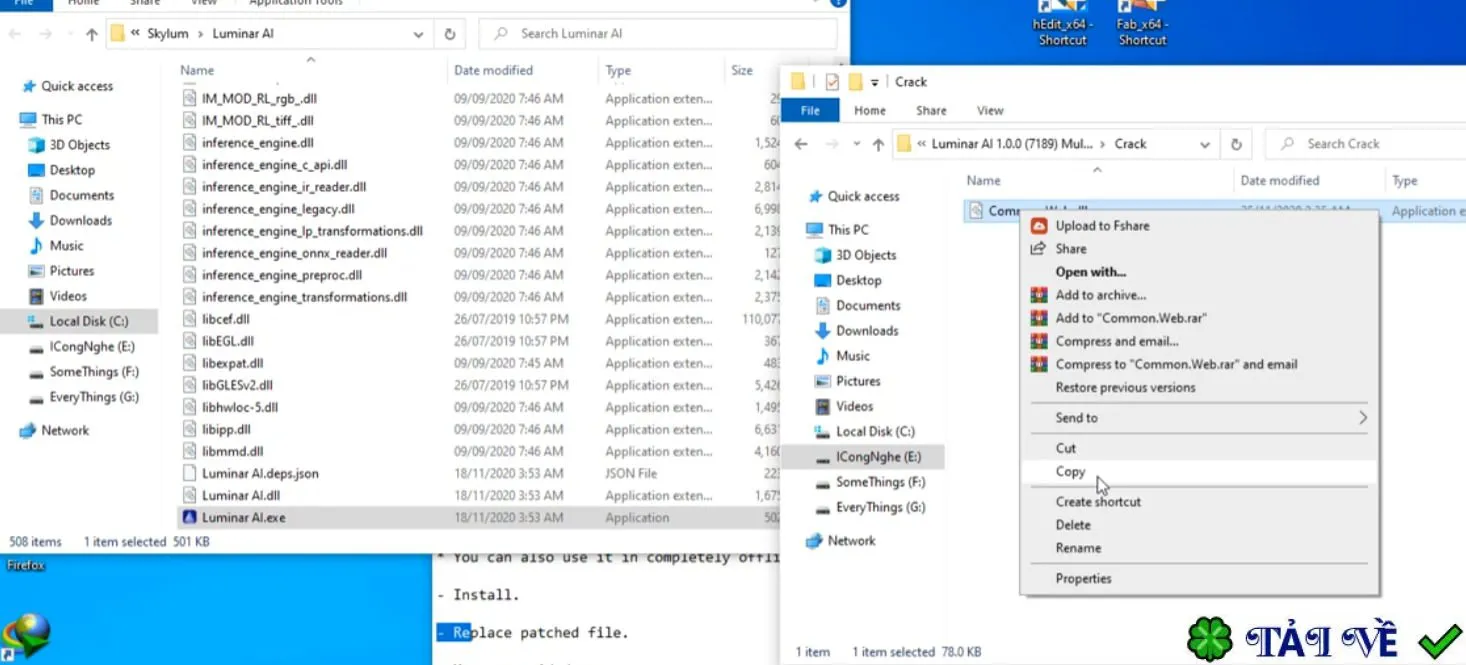Click Create shortcut in context menu

(1098, 502)
